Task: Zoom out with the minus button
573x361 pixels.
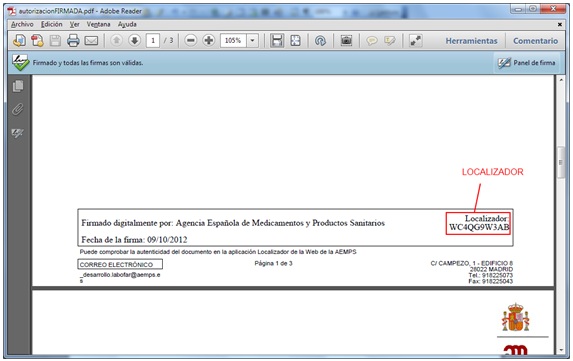Action: tap(191, 40)
